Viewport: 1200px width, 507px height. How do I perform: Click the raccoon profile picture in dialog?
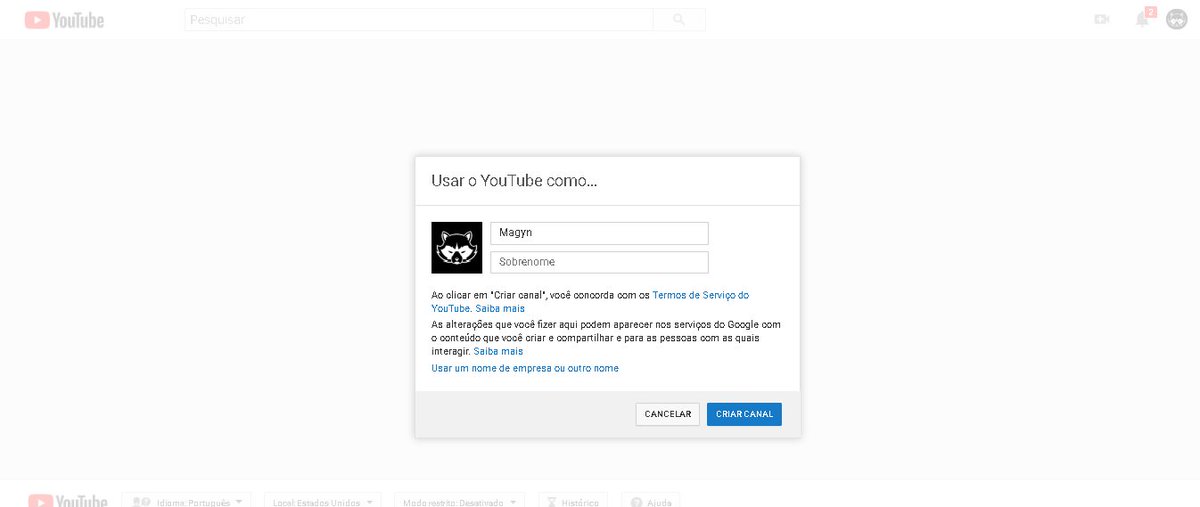[457, 247]
